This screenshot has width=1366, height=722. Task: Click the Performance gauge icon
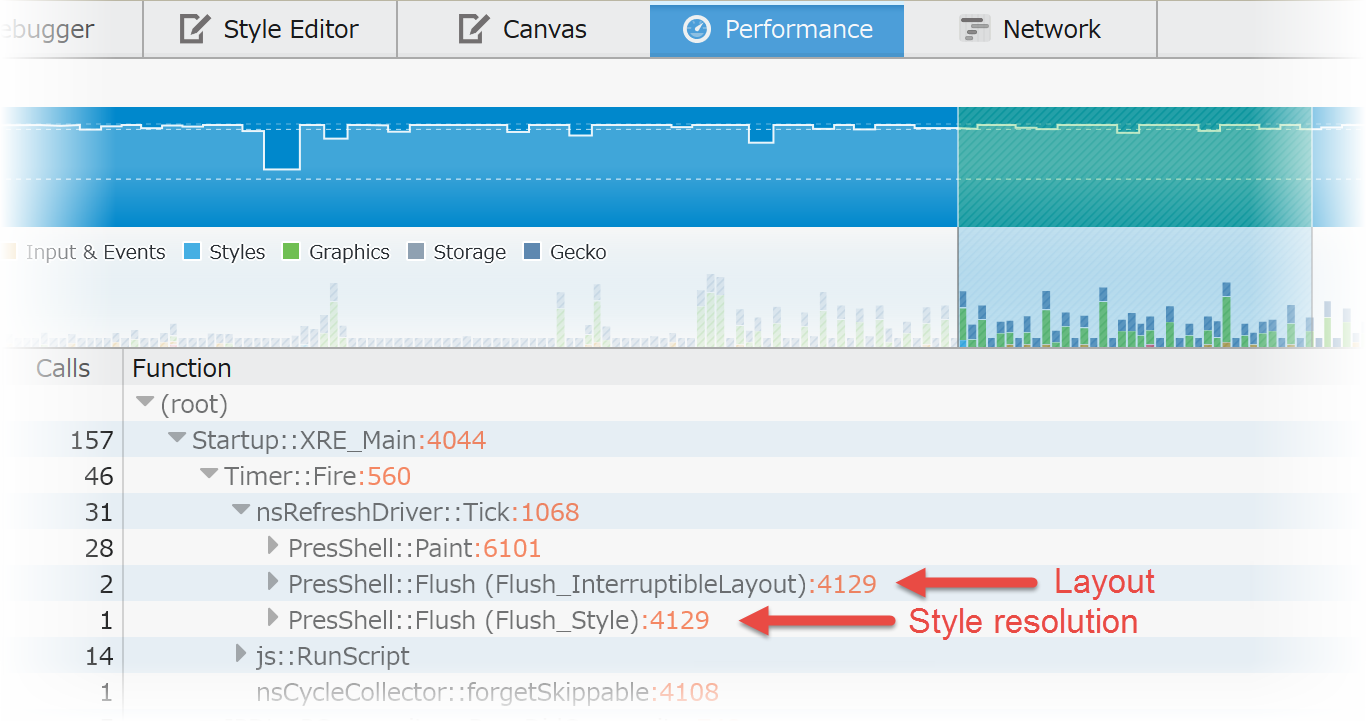point(696,29)
